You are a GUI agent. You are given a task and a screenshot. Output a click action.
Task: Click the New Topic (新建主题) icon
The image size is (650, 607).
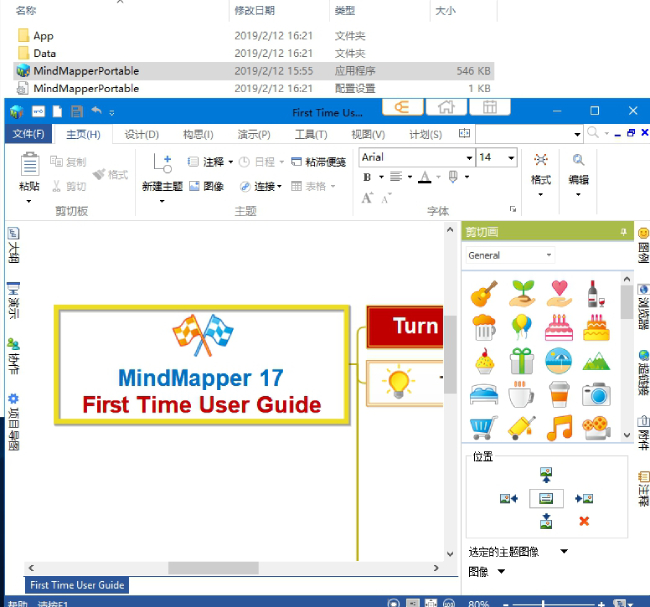coord(162,163)
